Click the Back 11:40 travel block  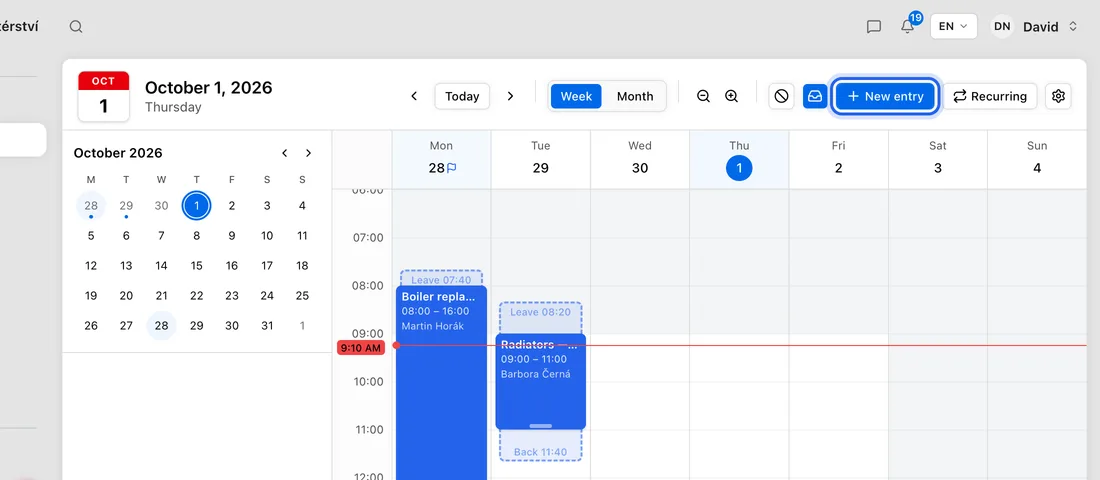541,446
